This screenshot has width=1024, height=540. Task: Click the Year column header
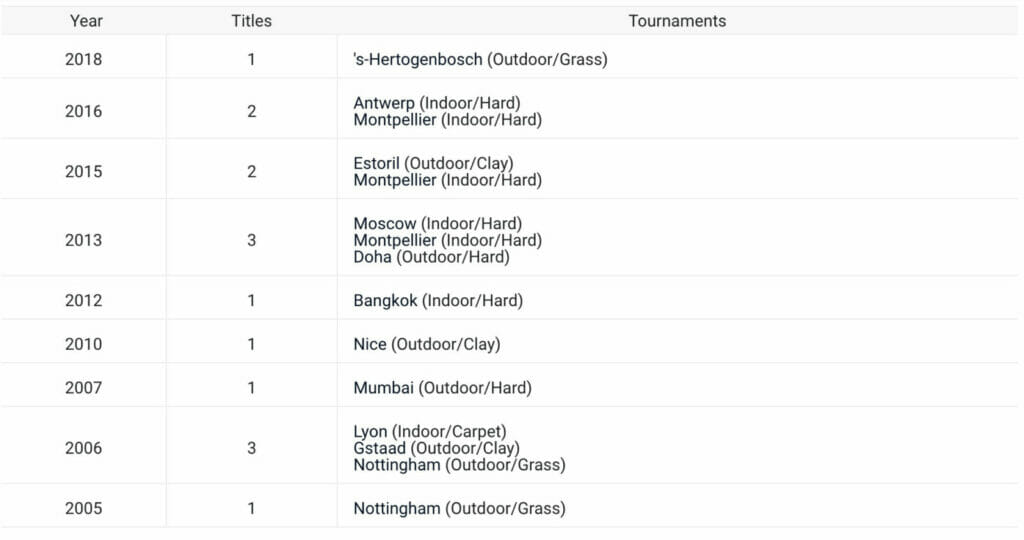[86, 21]
